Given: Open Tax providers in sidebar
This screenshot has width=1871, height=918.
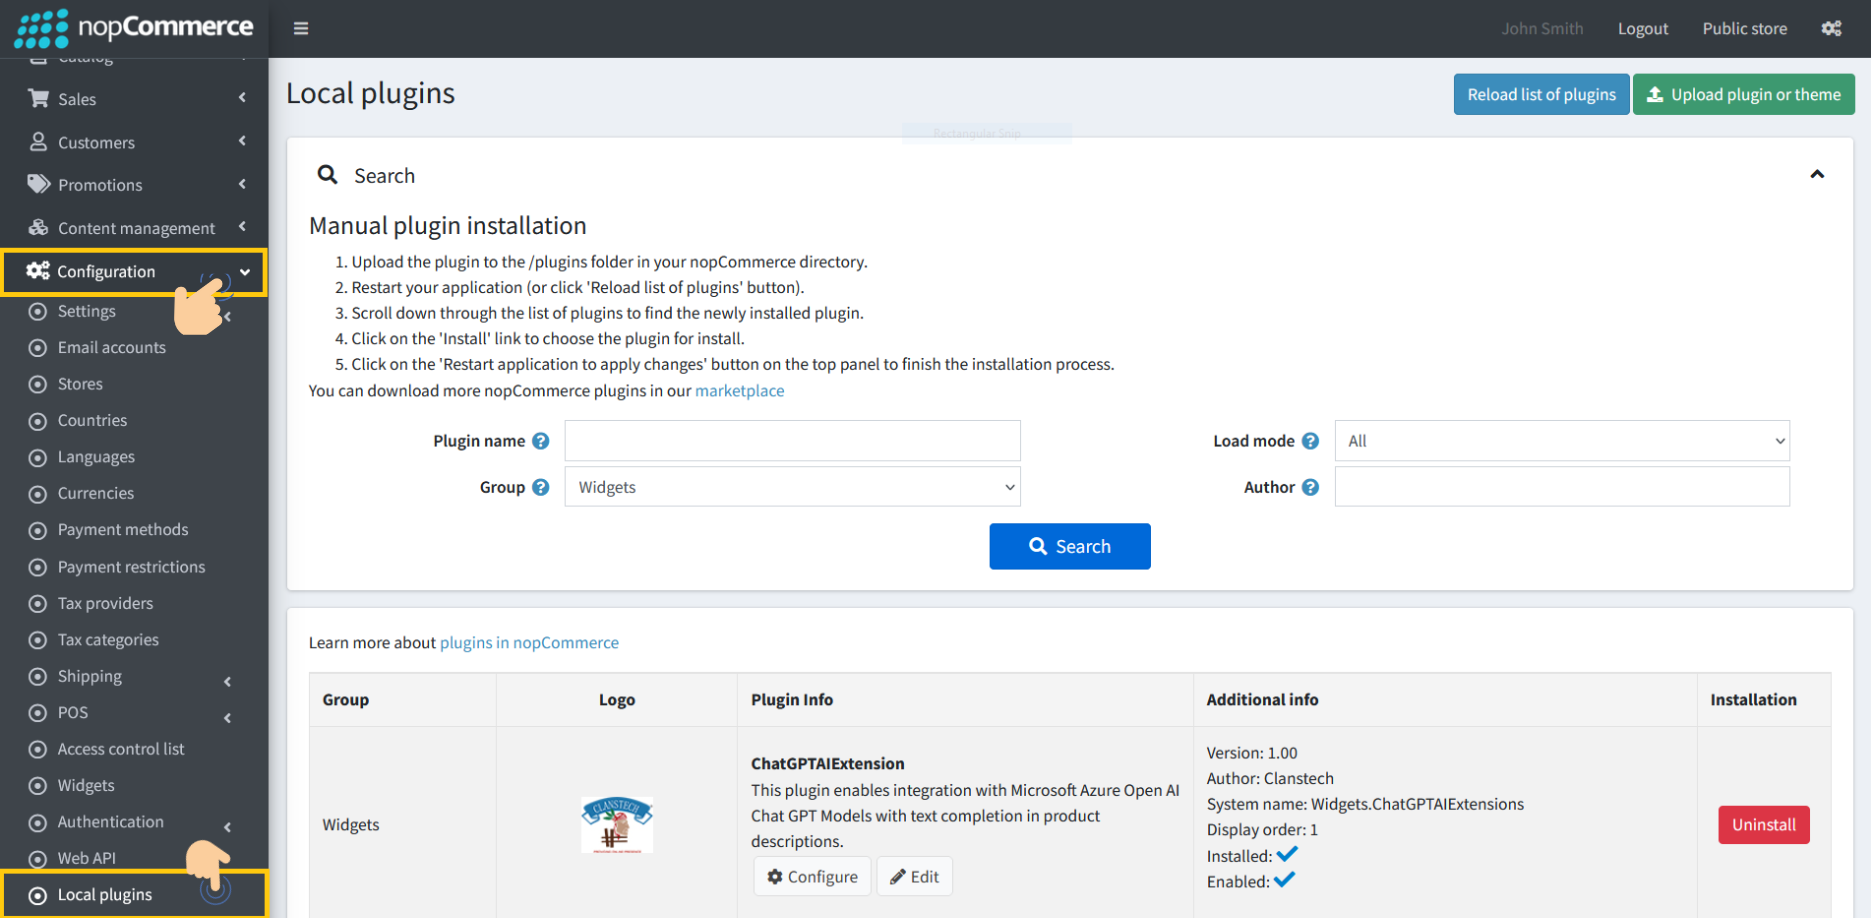Looking at the screenshot, I should click(105, 603).
